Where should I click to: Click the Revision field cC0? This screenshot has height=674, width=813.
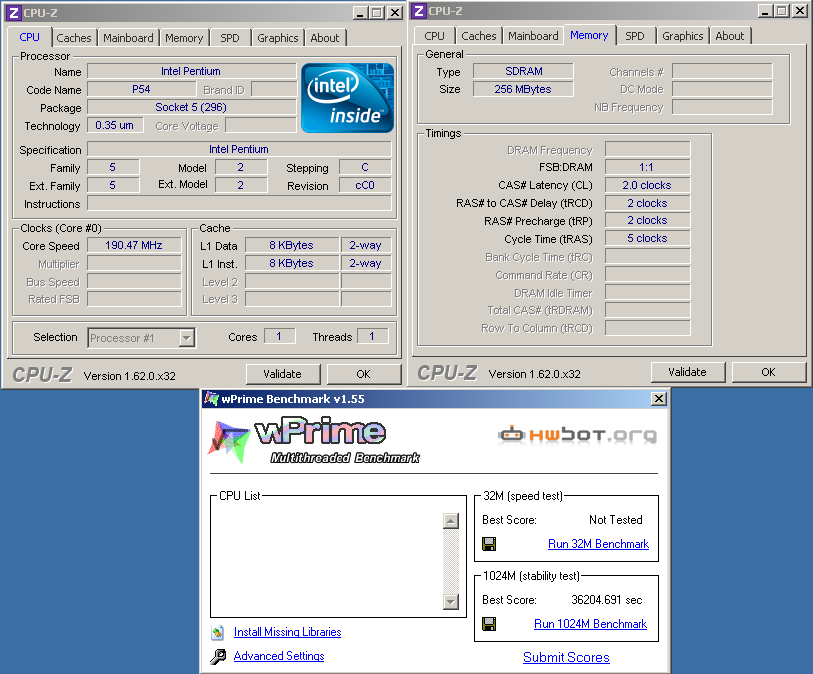click(365, 185)
